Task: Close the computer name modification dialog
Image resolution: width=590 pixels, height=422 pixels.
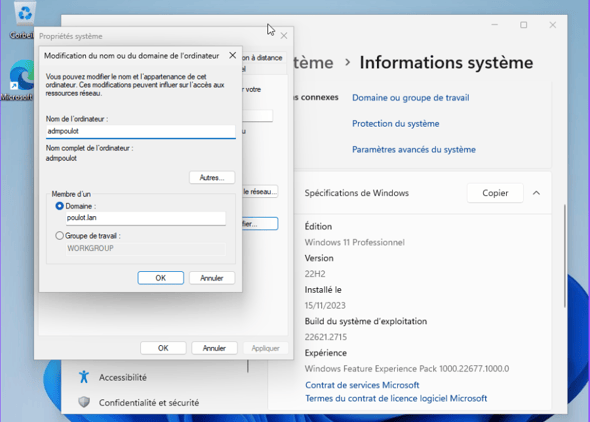Action: point(233,55)
